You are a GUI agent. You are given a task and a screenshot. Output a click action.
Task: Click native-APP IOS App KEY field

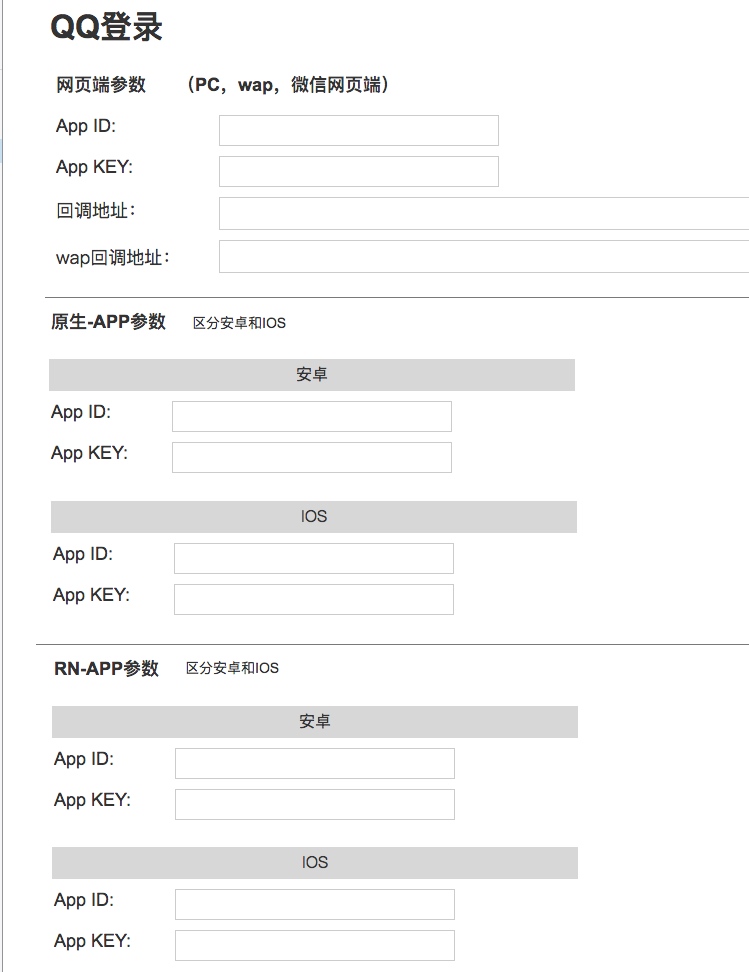(x=314, y=599)
